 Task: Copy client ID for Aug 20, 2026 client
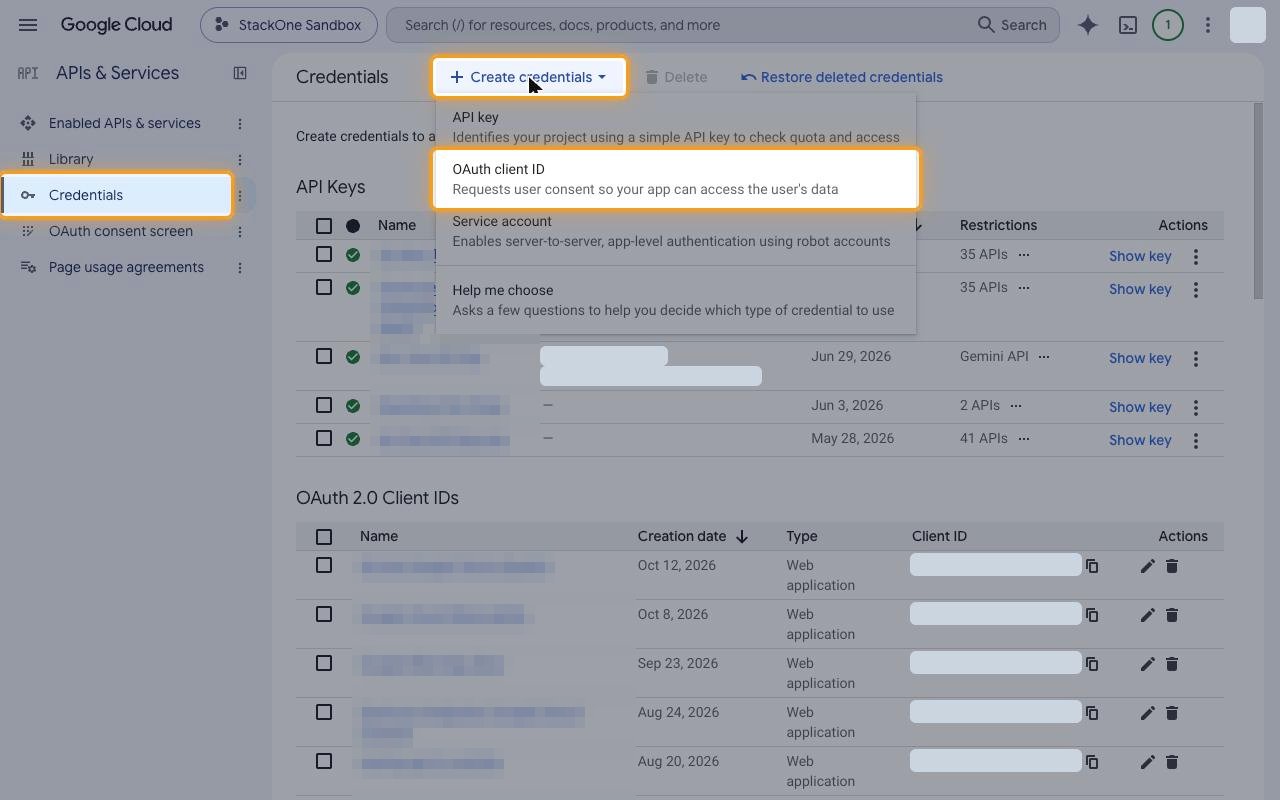pyautogui.click(x=1092, y=762)
